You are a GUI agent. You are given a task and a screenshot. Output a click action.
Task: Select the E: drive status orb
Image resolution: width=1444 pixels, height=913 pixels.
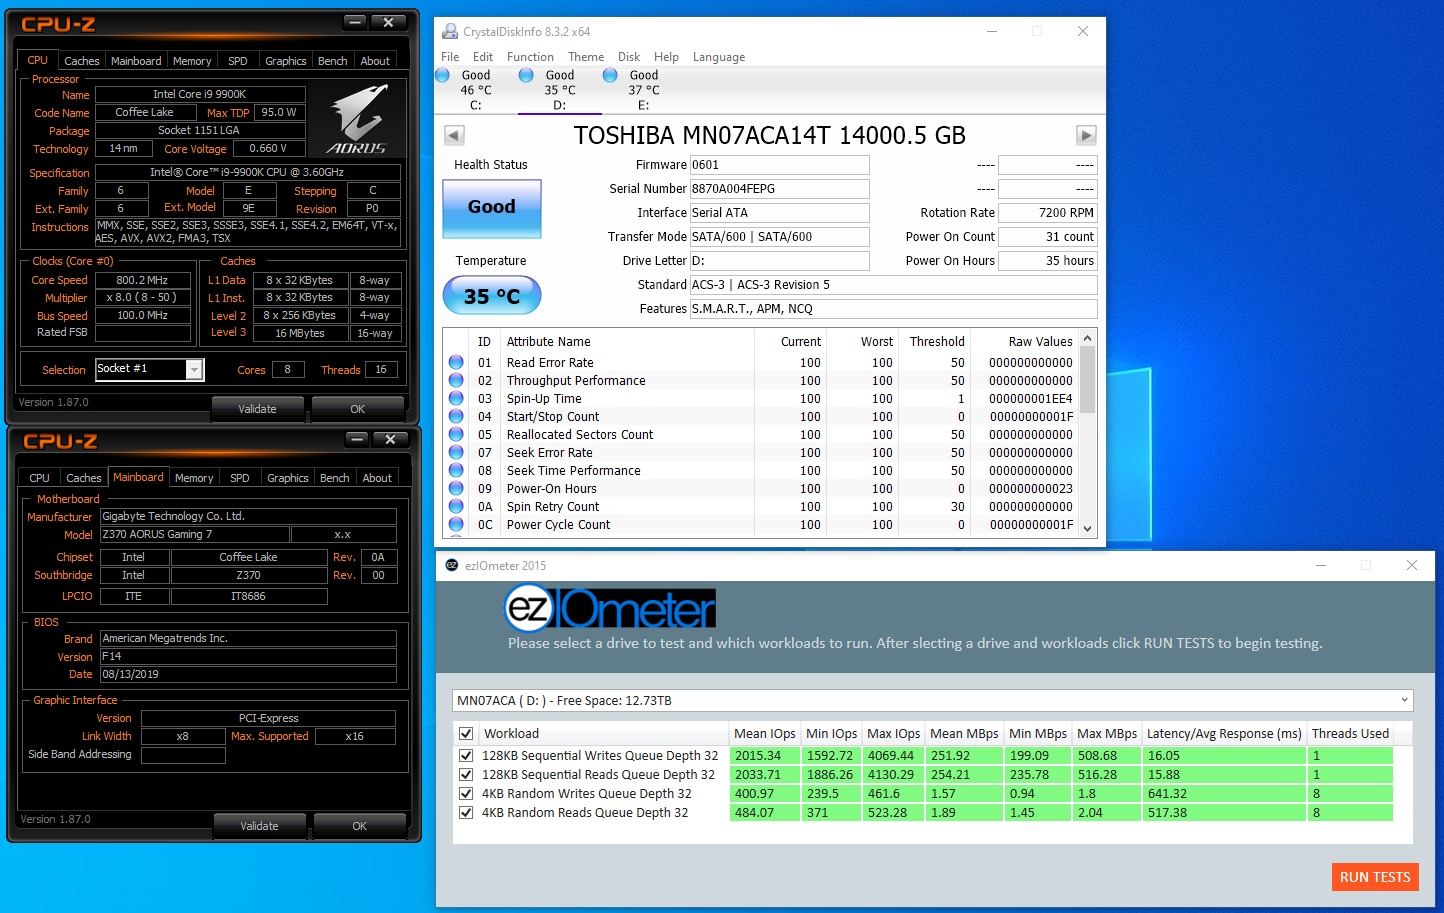coord(610,76)
